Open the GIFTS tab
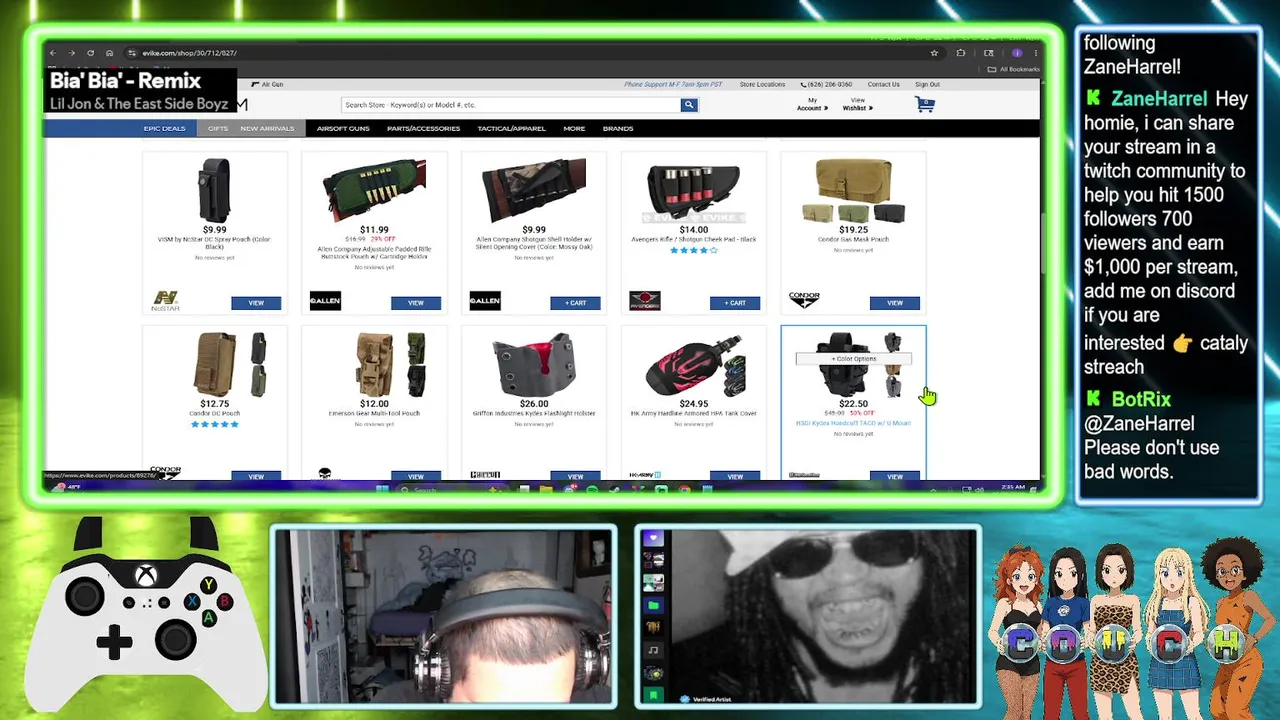The width and height of the screenshot is (1280, 720). (x=217, y=128)
